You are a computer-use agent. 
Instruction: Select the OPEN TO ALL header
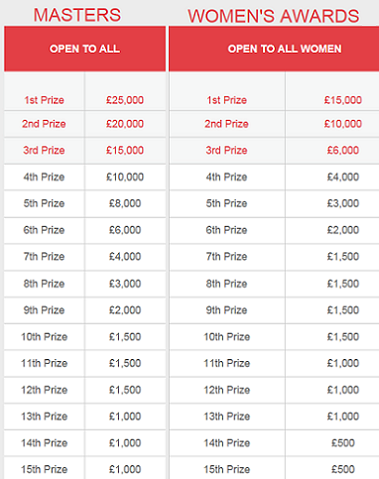(85, 49)
